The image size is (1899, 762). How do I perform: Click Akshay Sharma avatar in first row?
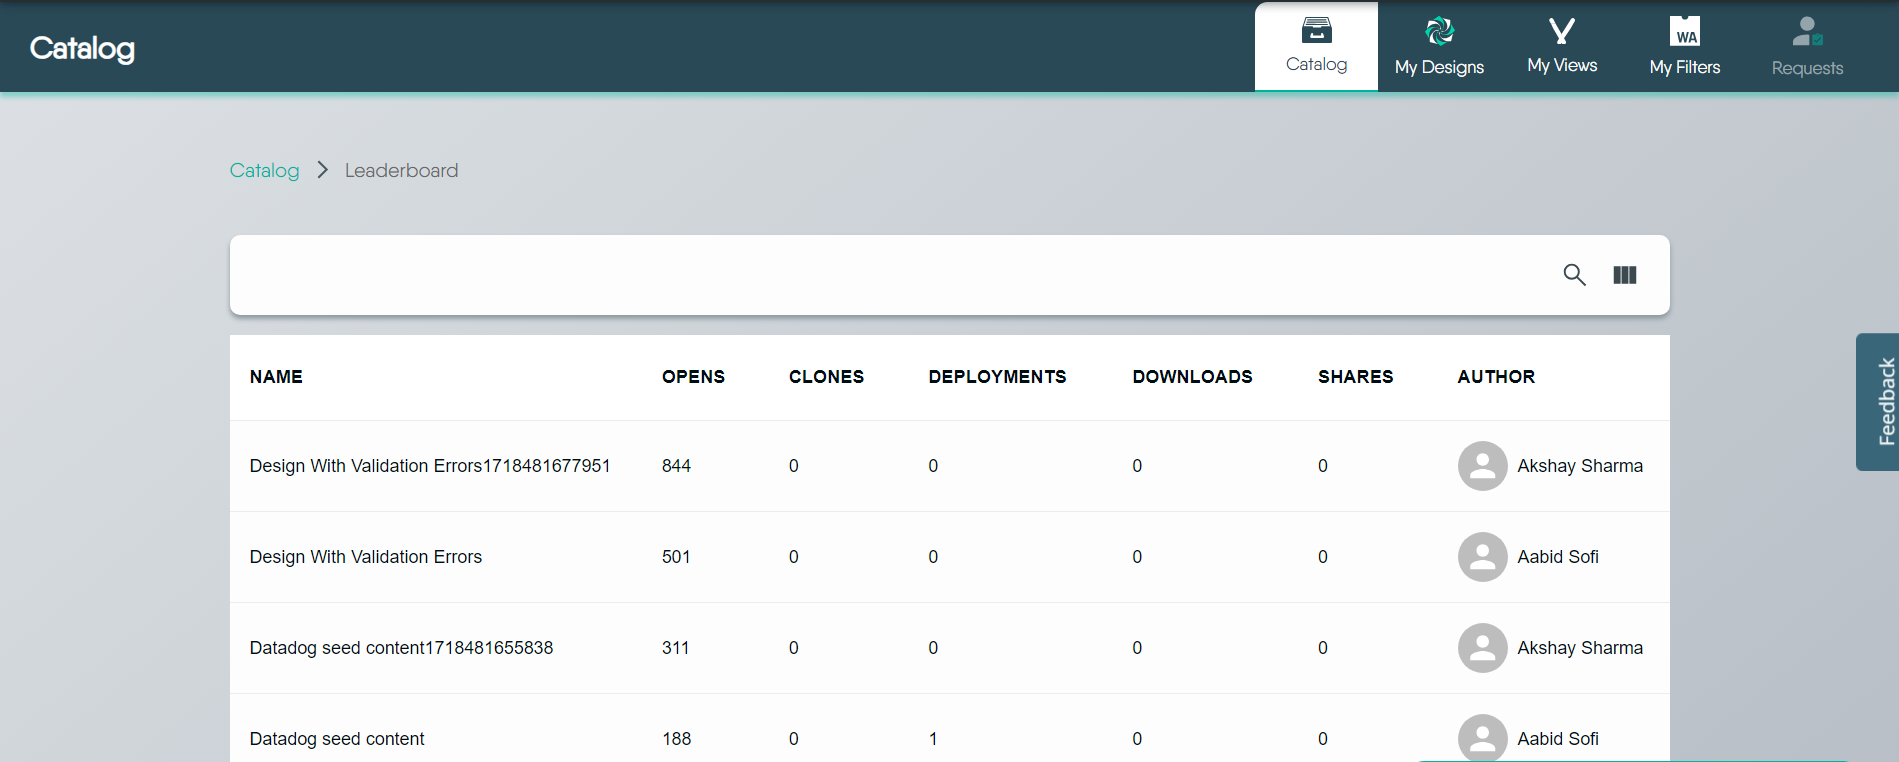click(x=1482, y=466)
